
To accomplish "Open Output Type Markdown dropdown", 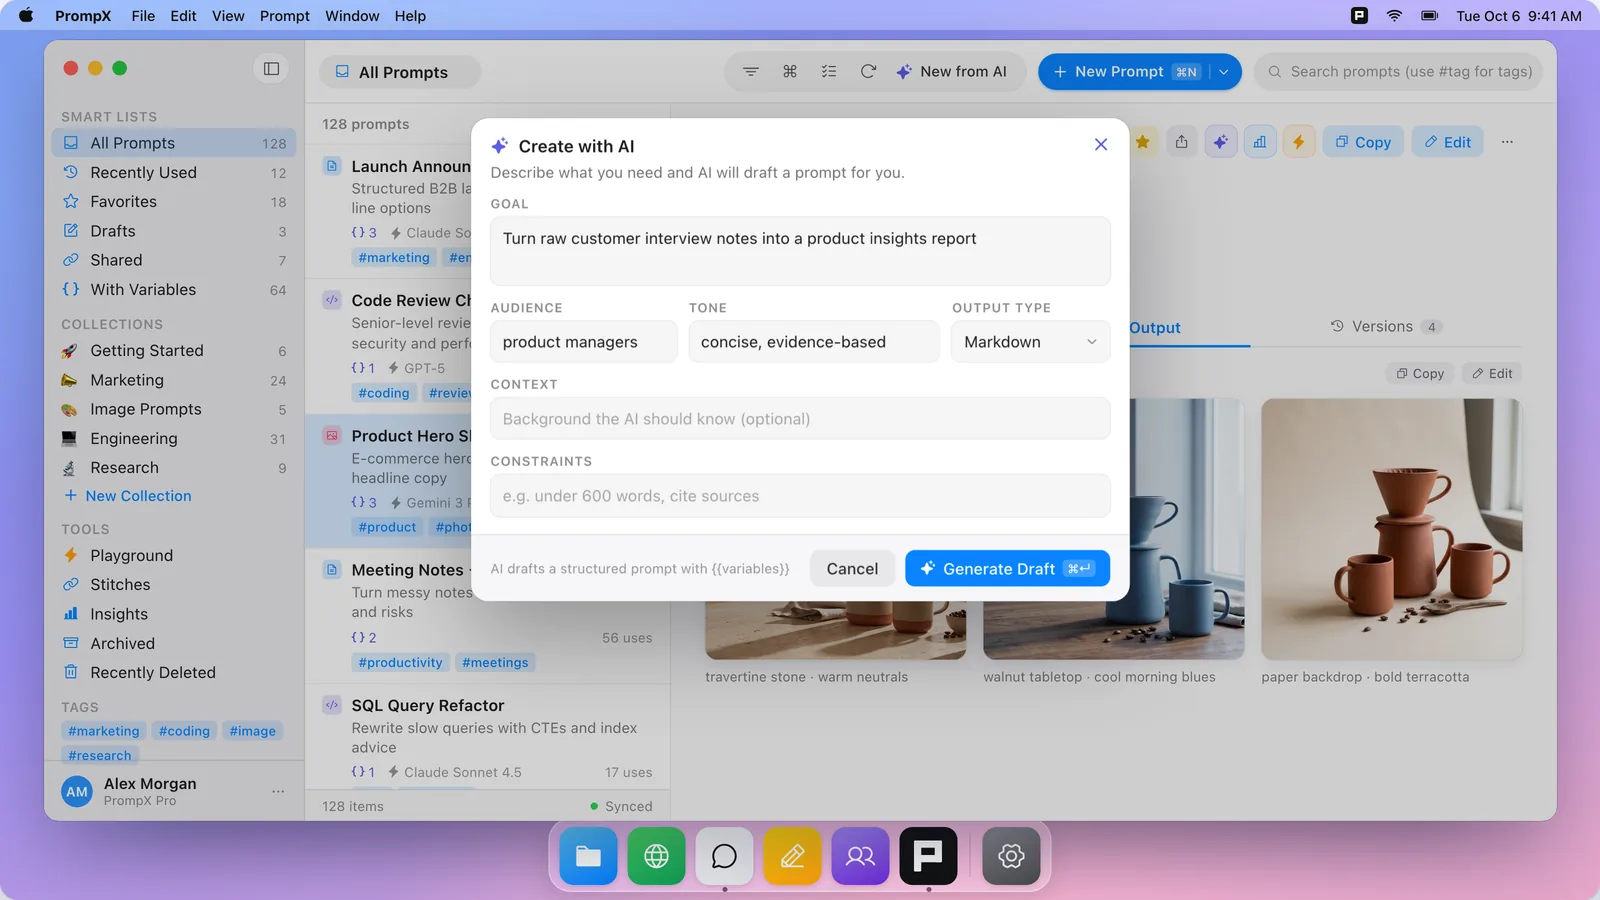I will pos(1030,342).
